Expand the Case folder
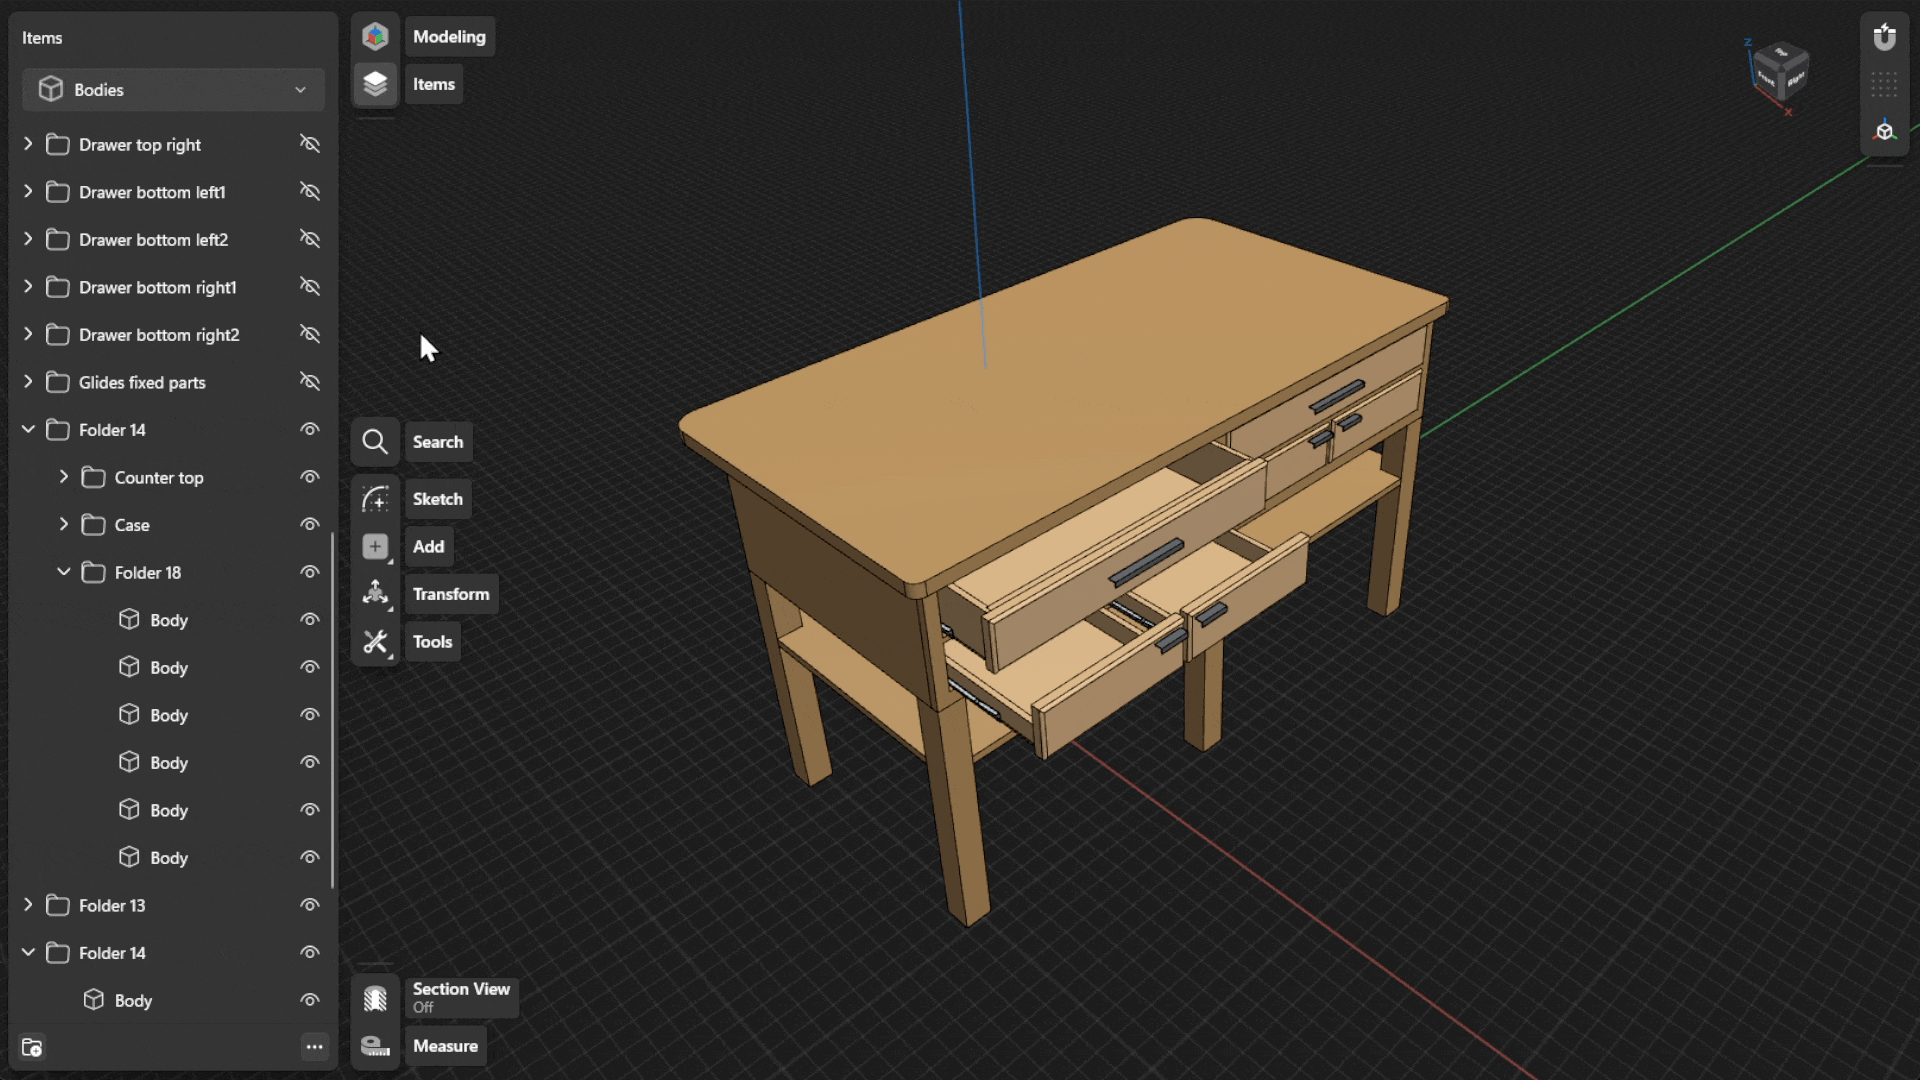The image size is (1920, 1080). click(64, 524)
